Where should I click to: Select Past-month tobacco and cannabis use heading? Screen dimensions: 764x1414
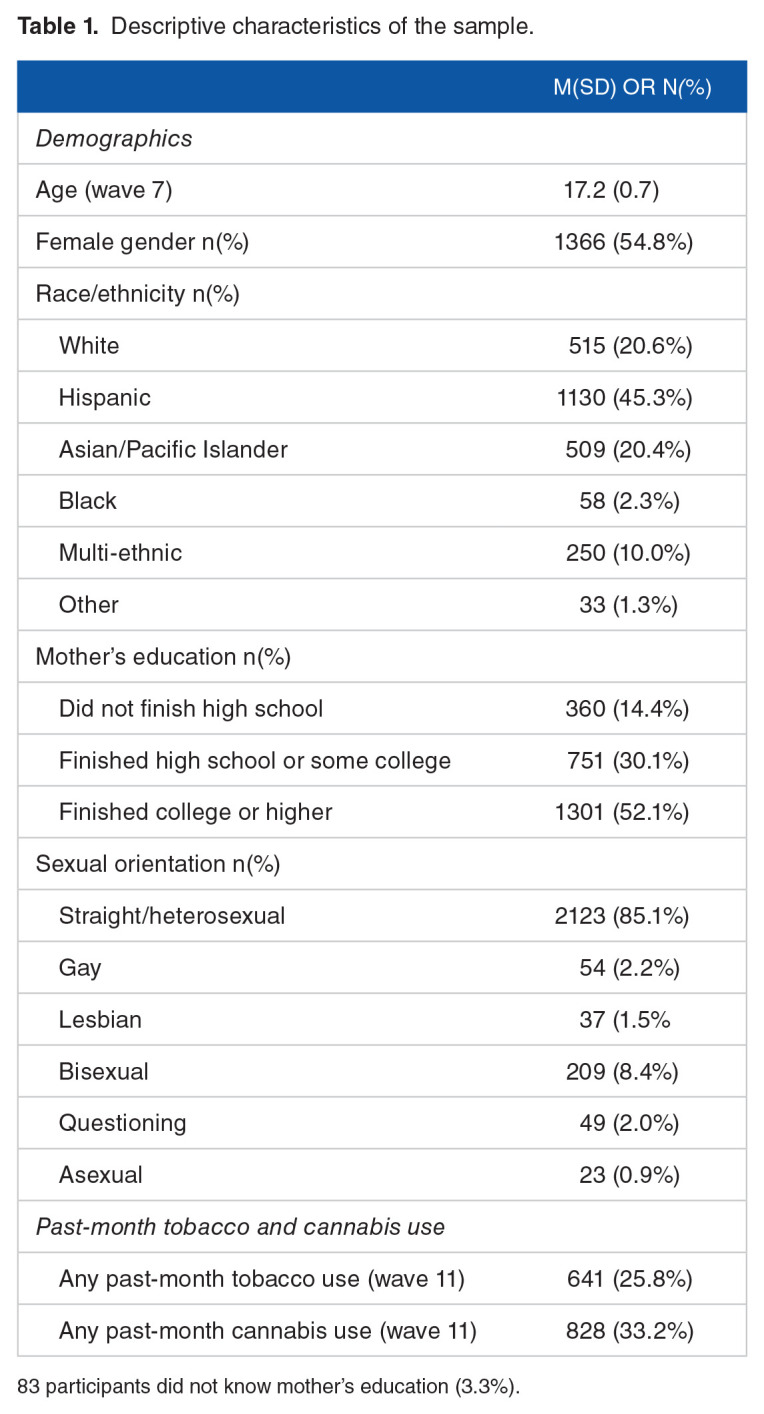tap(240, 1226)
